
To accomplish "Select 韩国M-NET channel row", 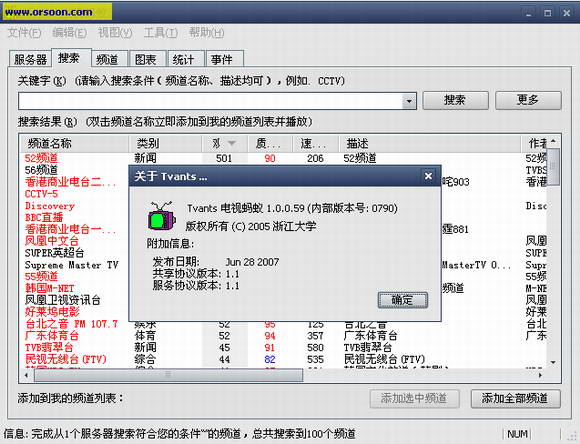I will pyautogui.click(x=50, y=288).
